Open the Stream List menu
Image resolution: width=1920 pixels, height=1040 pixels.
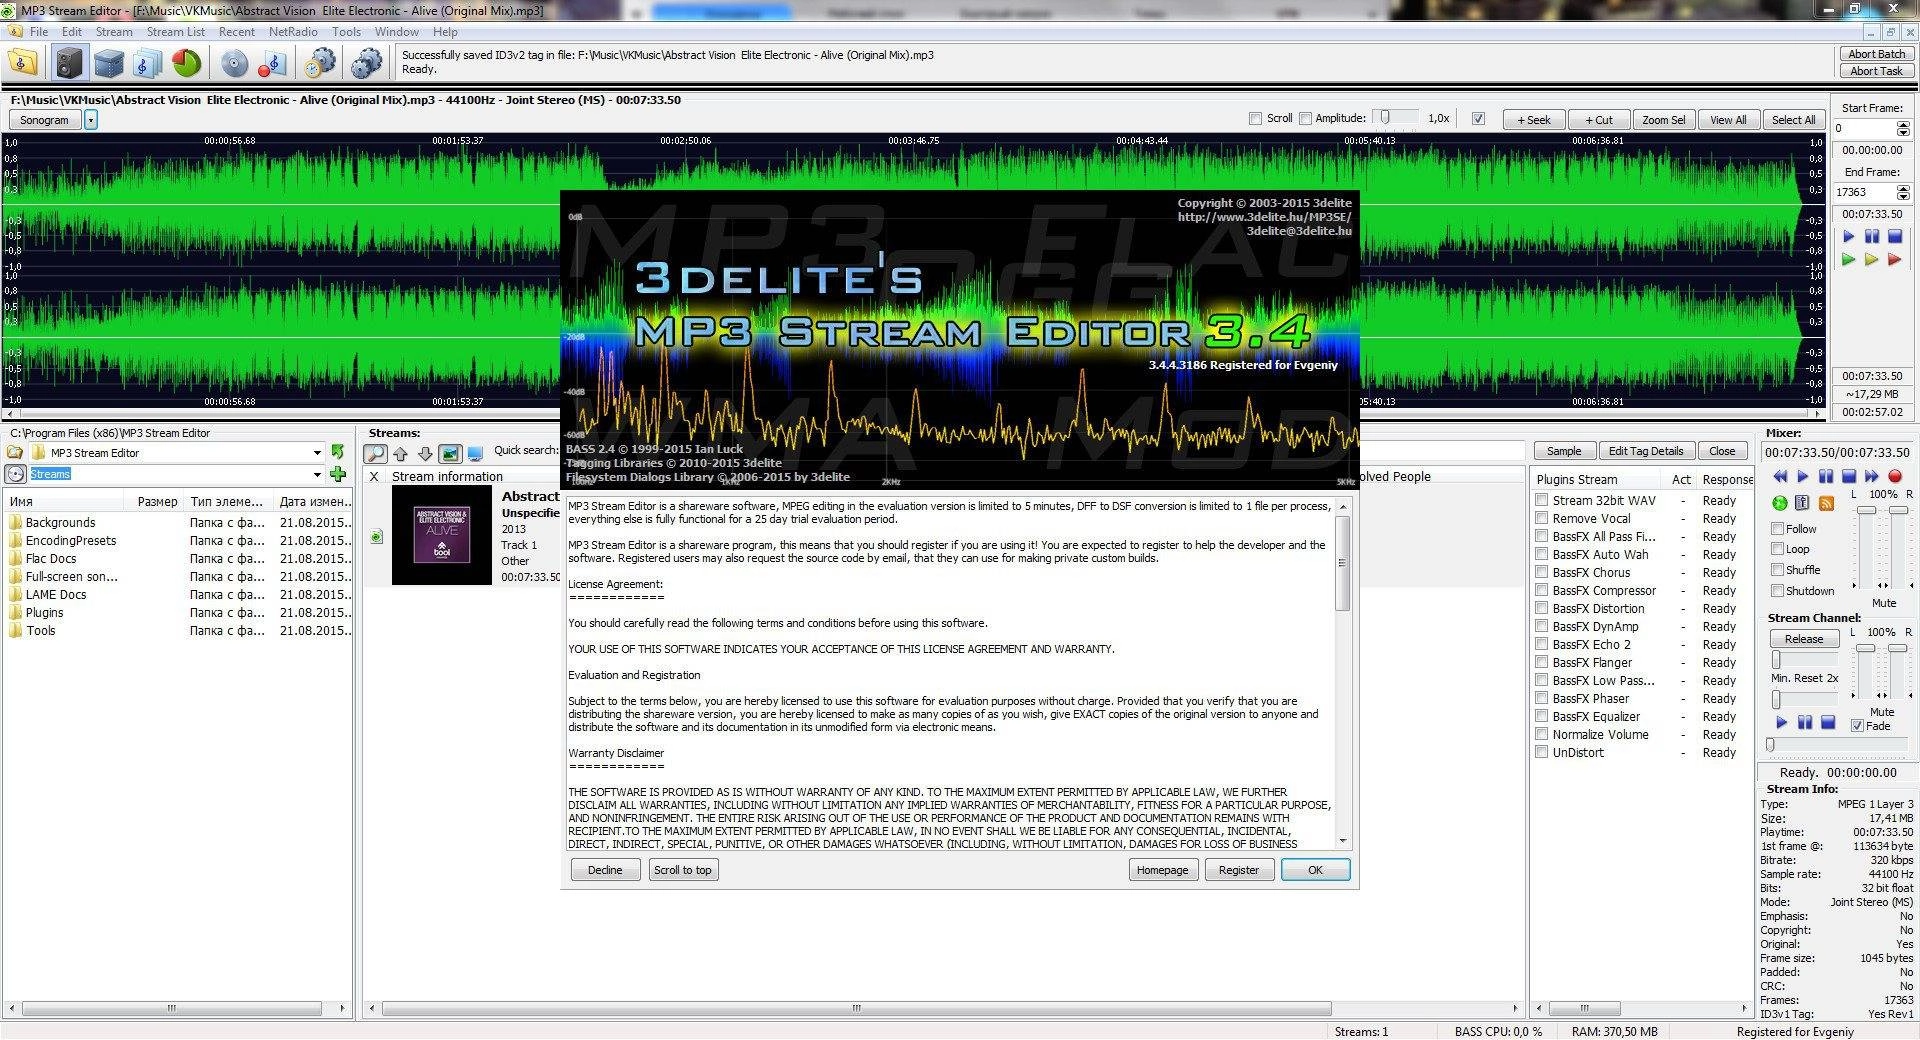(176, 32)
